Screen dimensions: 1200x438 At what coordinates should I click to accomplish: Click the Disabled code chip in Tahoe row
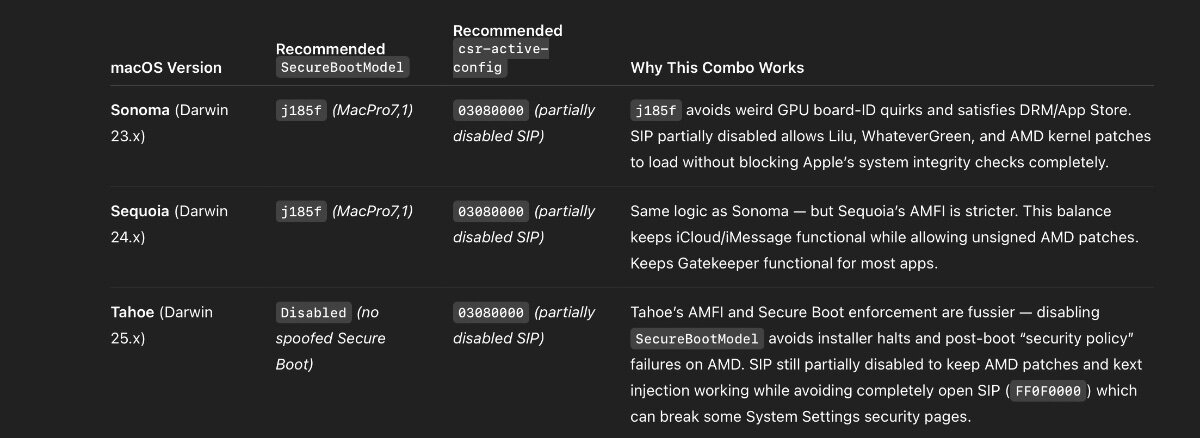coord(314,312)
